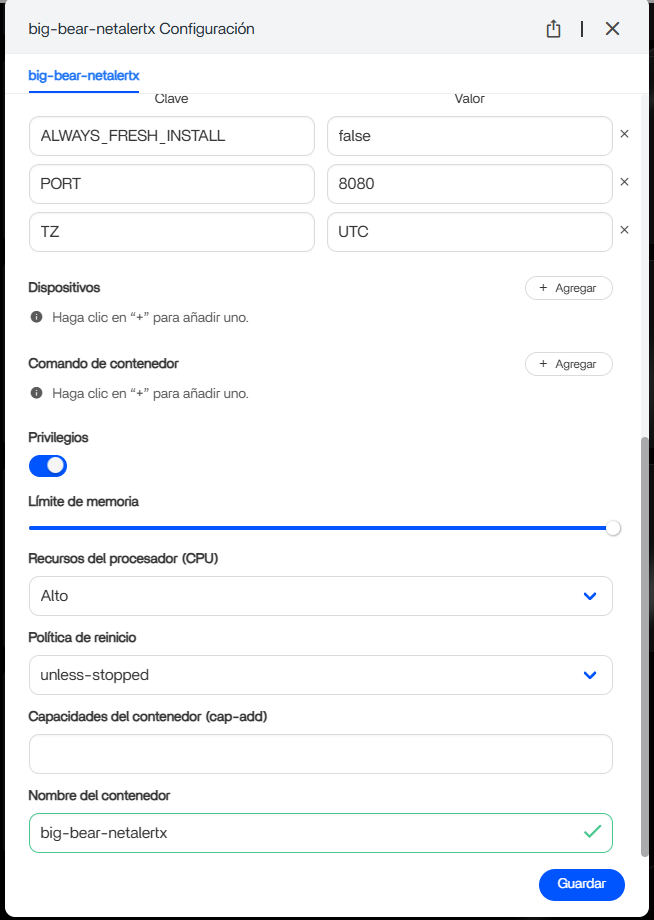This screenshot has width=654, height=920.
Task: Click the Nombre del contenedor field
Action: (x=300, y=832)
